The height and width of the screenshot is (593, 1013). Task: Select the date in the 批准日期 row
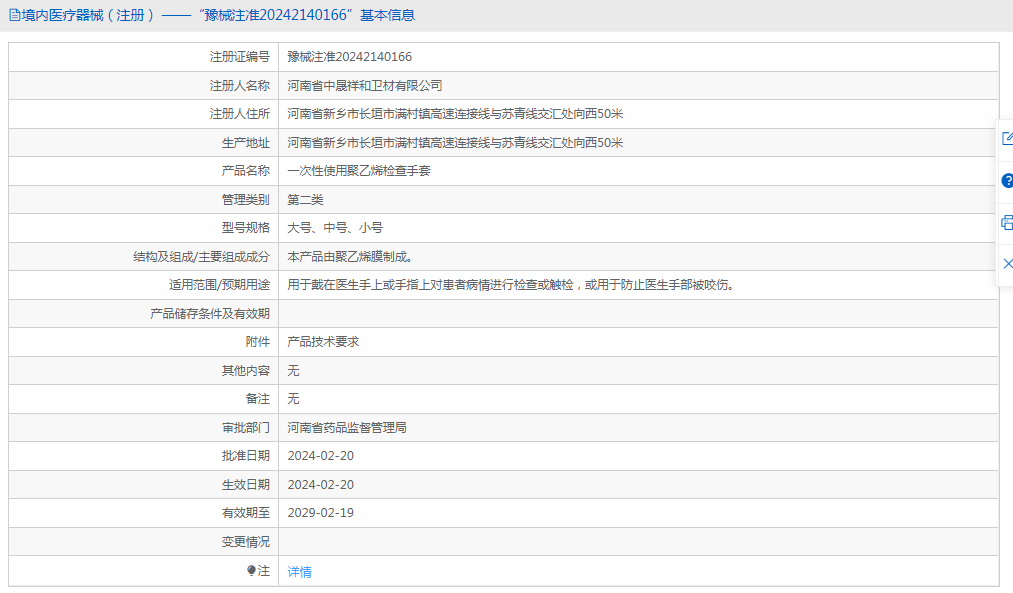[x=320, y=456]
